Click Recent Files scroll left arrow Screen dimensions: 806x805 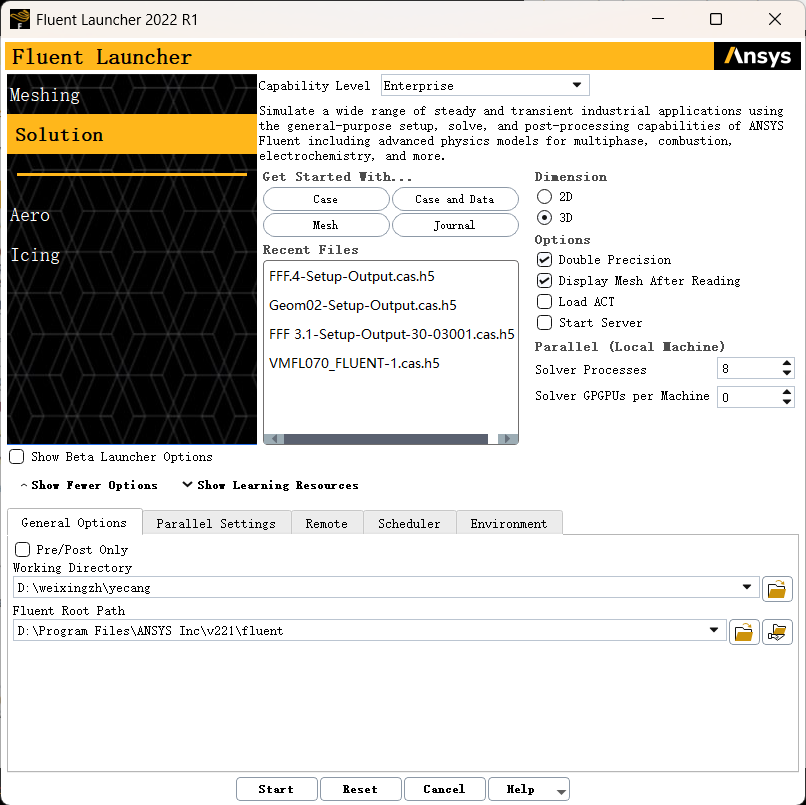[x=274, y=438]
